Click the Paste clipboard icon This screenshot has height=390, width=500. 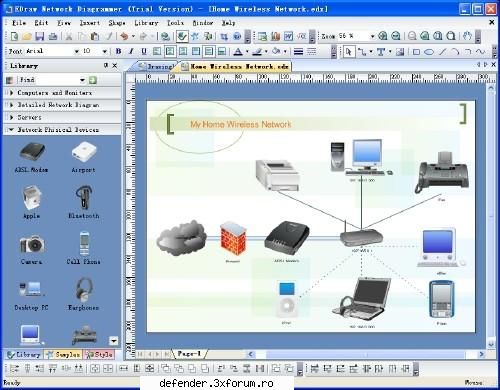tap(95, 36)
